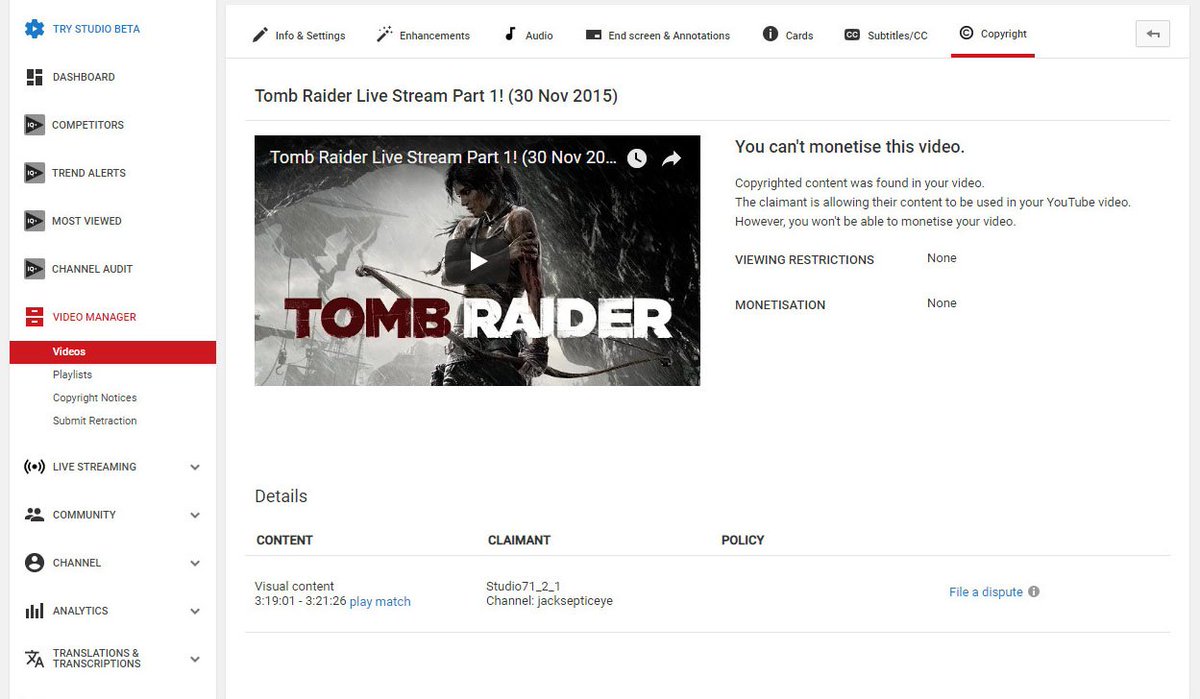Open Copyright Notices submenu item
This screenshot has width=1200, height=699.
[x=95, y=398]
